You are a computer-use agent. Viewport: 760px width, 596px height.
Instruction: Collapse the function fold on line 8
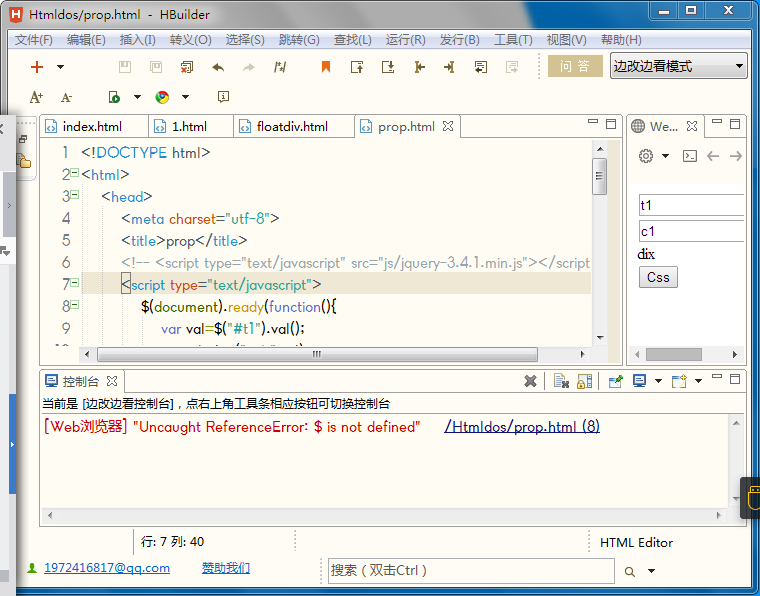point(75,304)
